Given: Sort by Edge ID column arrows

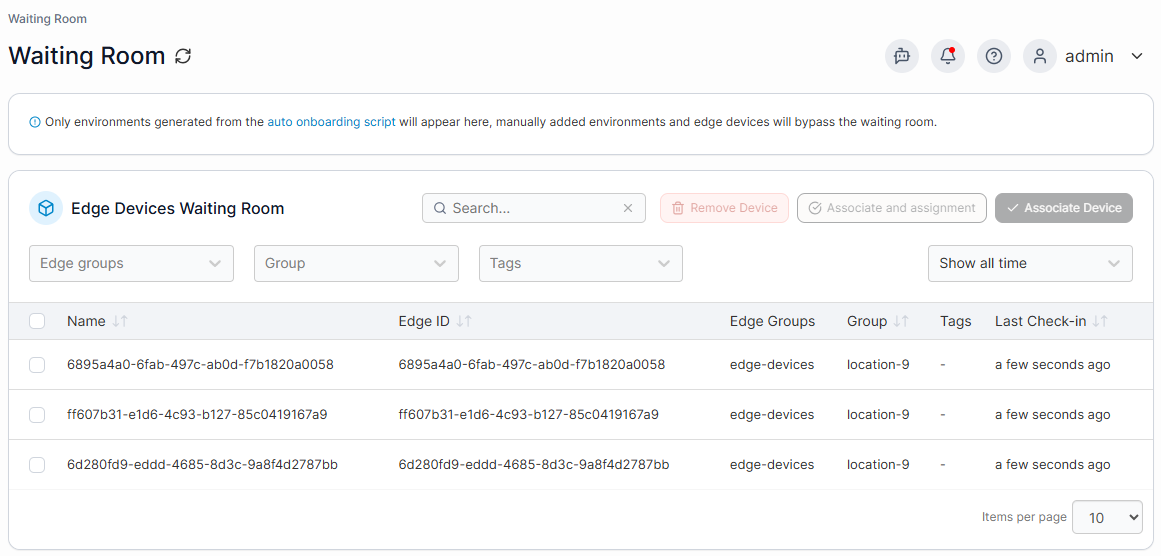Looking at the screenshot, I should click(464, 321).
